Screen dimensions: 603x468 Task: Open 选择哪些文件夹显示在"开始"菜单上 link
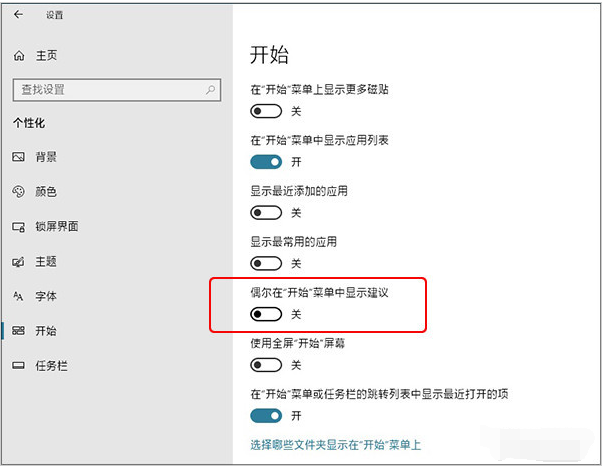[335, 444]
